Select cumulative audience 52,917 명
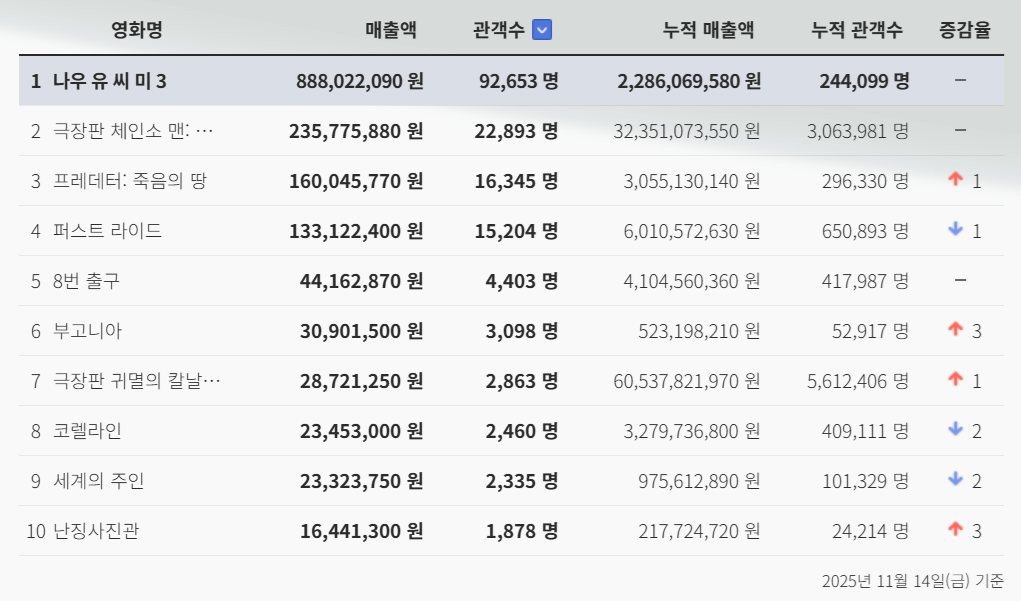Screen dimensions: 1021x601 (x=870, y=331)
